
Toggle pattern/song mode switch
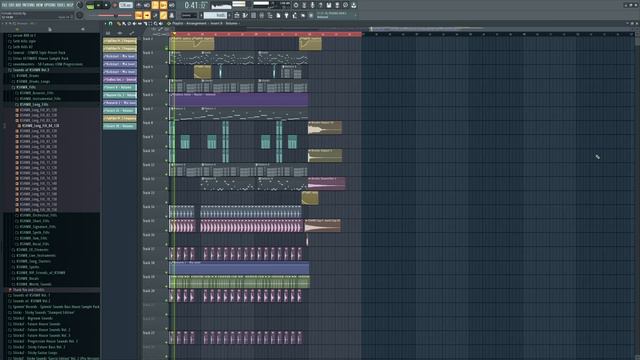(x=91, y=5)
